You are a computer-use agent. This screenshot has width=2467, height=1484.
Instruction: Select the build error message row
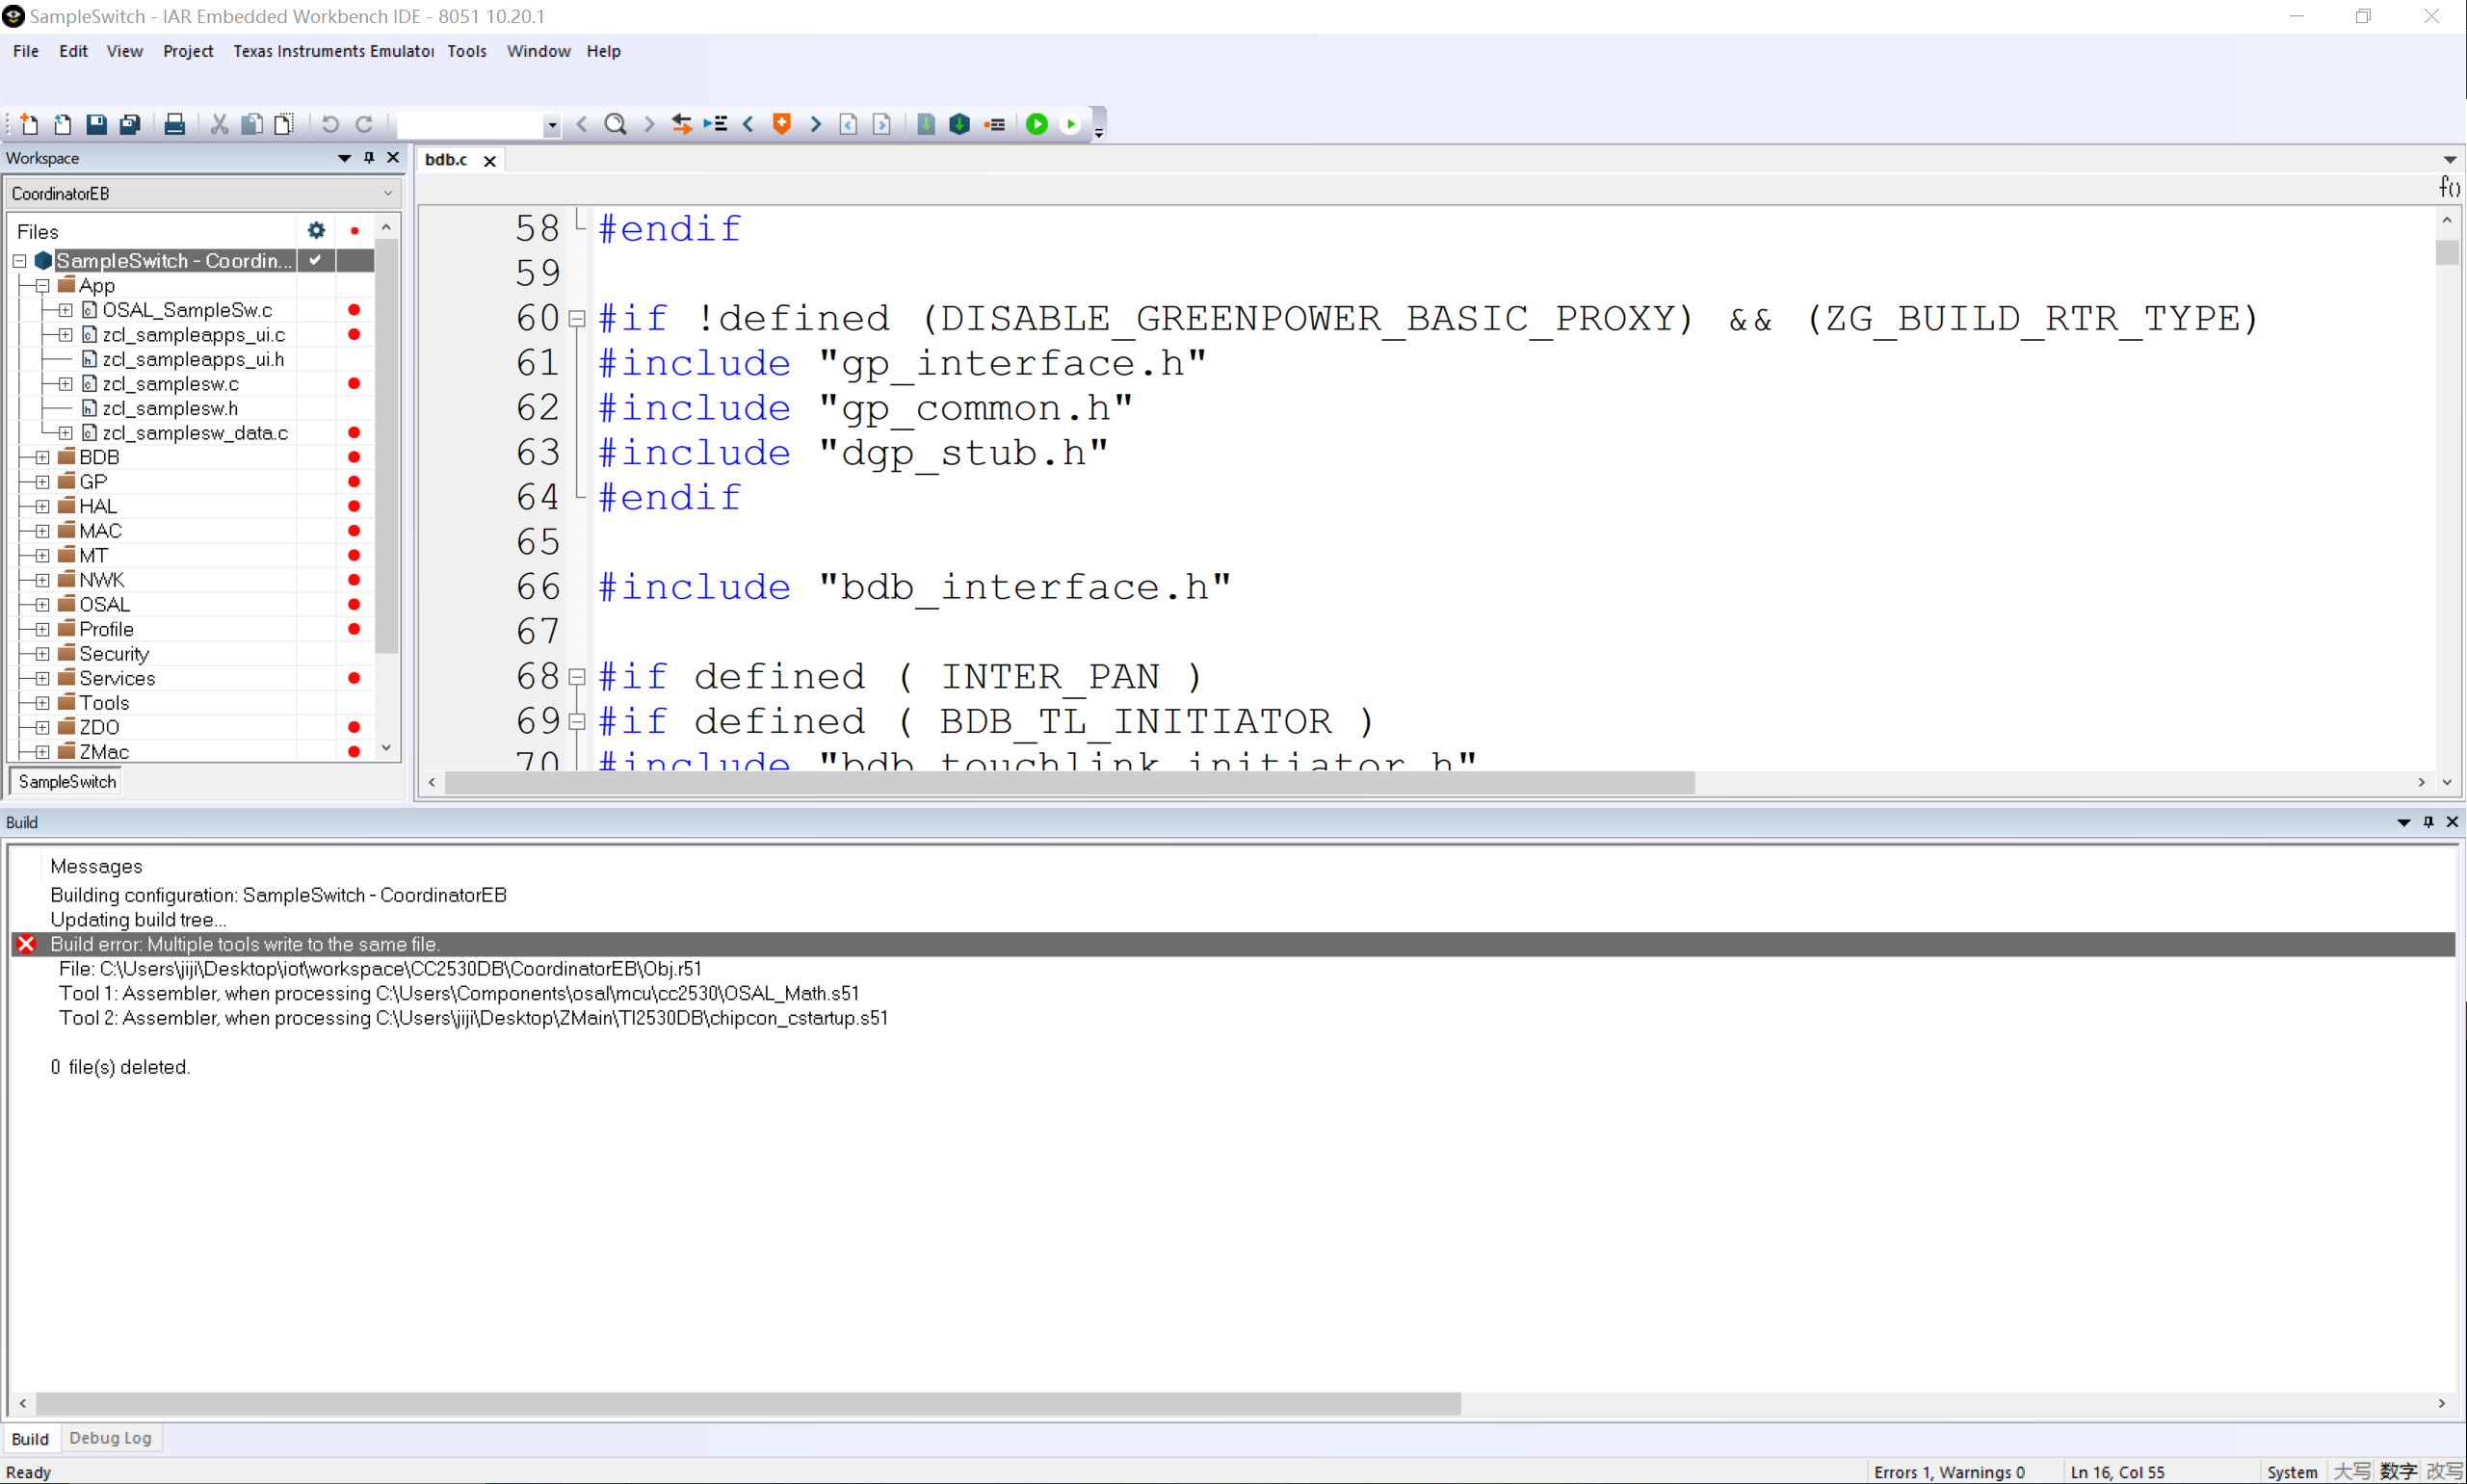(x=245, y=944)
